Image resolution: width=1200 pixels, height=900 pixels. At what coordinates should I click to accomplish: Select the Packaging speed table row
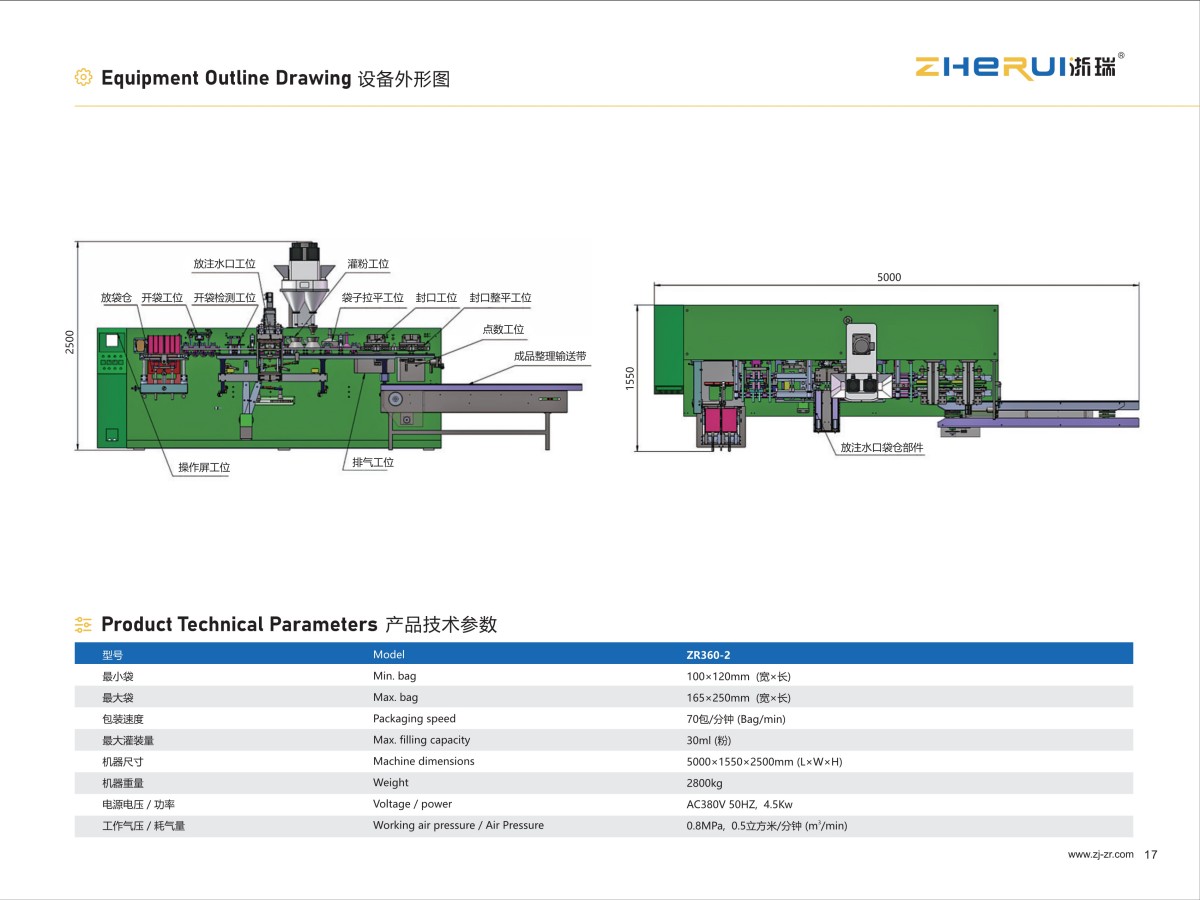click(x=604, y=719)
